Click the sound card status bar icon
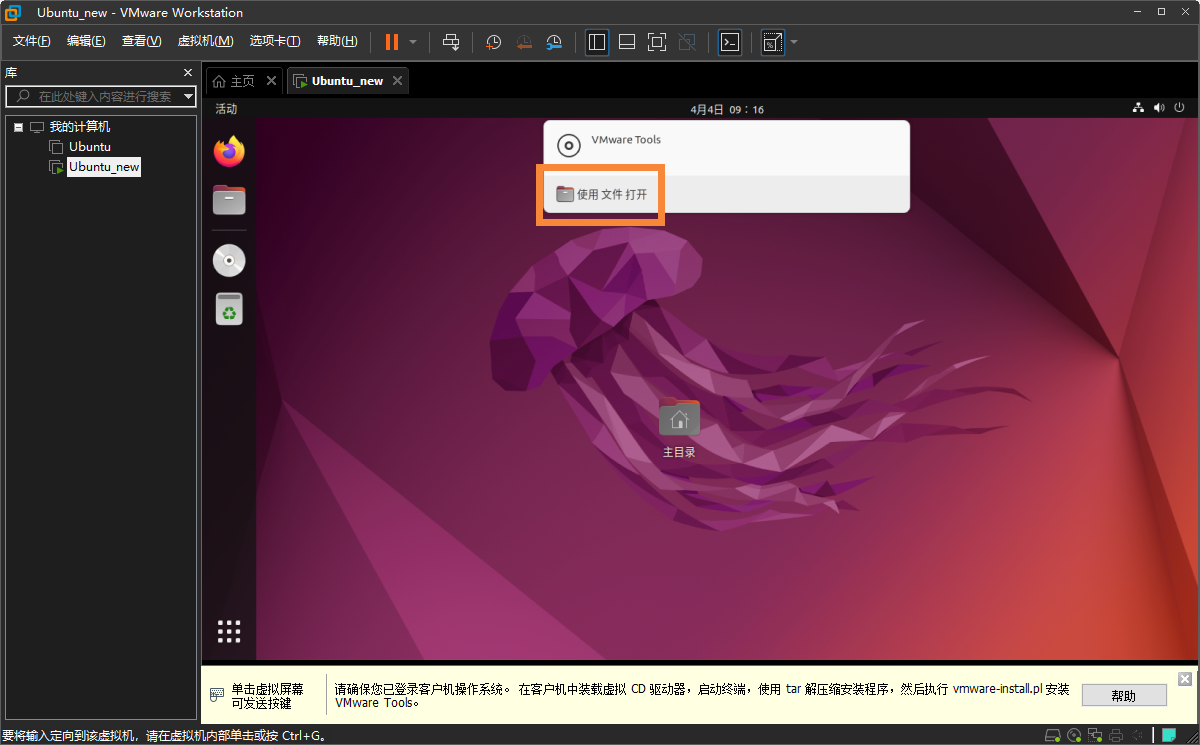 coord(1139,736)
